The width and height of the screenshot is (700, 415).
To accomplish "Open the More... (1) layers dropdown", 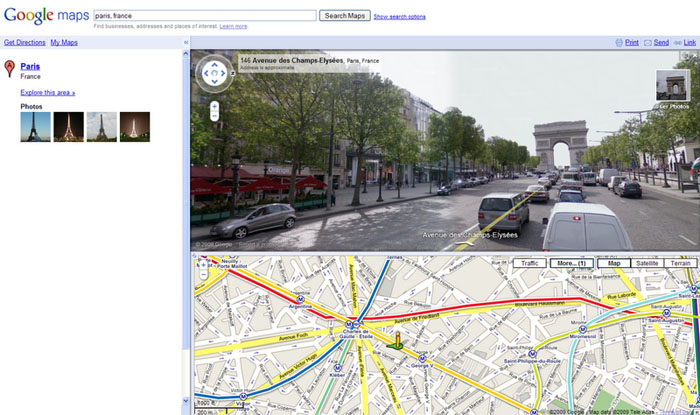I will click(571, 263).
